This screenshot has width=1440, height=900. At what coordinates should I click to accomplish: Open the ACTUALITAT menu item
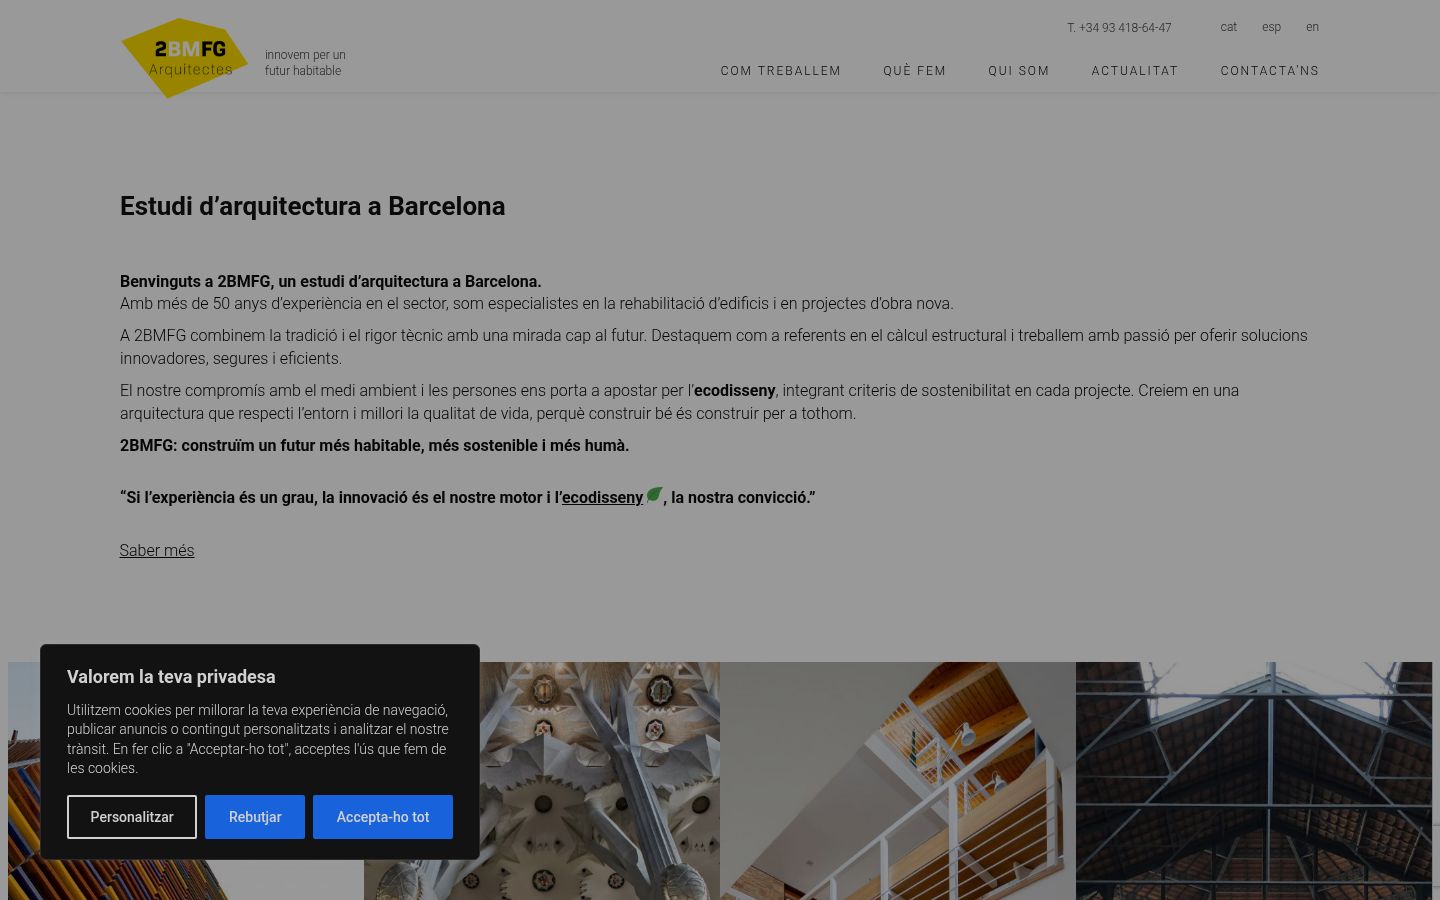(x=1135, y=71)
